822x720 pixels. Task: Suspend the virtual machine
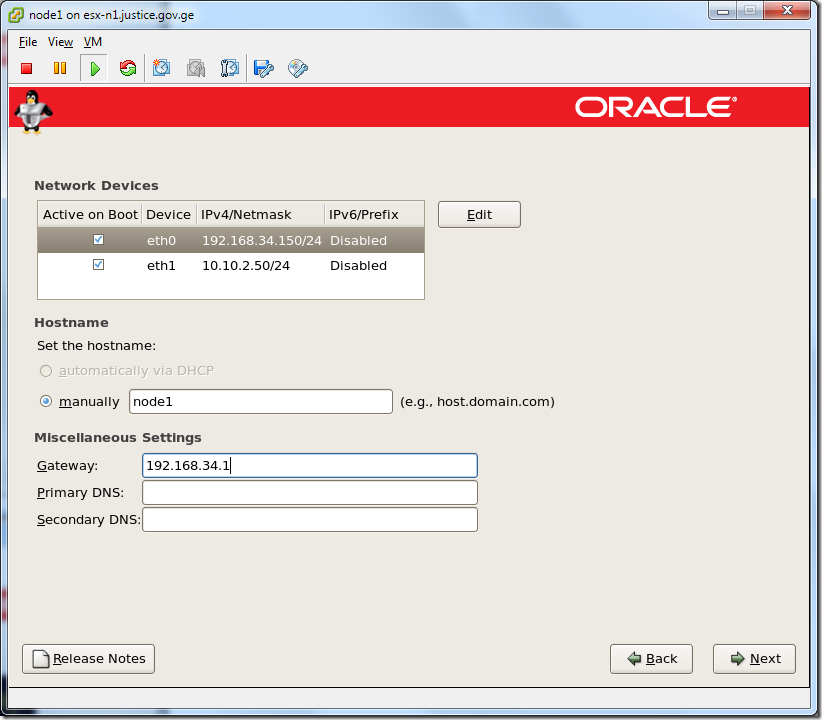pyautogui.click(x=60, y=68)
